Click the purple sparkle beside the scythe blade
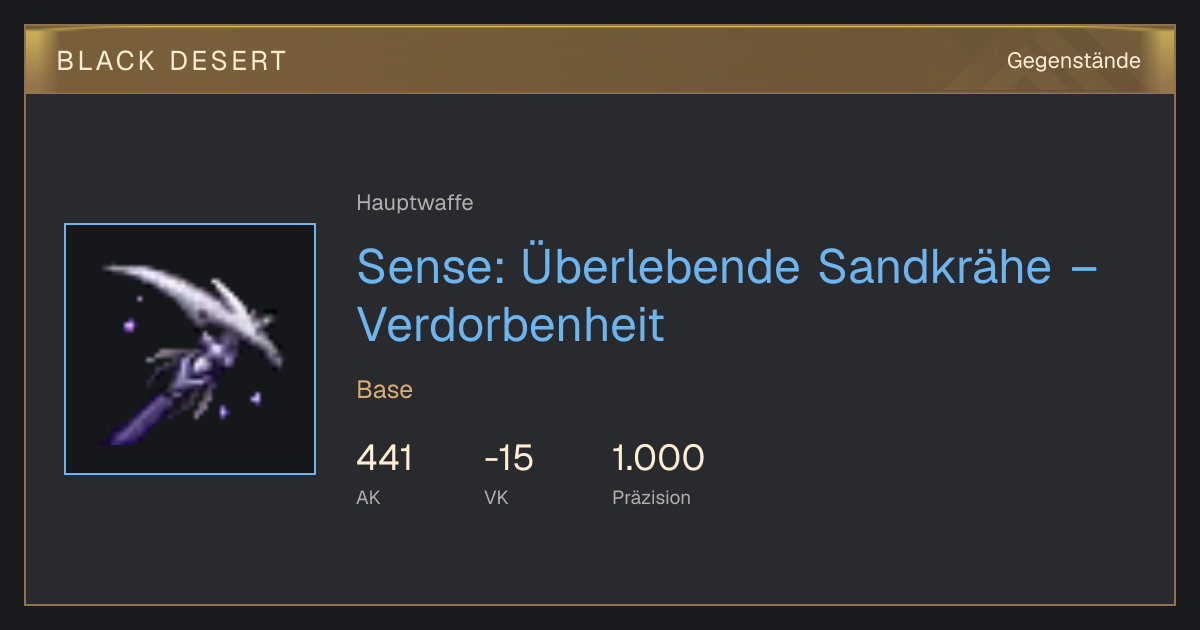The height and width of the screenshot is (630, 1200). tap(129, 324)
